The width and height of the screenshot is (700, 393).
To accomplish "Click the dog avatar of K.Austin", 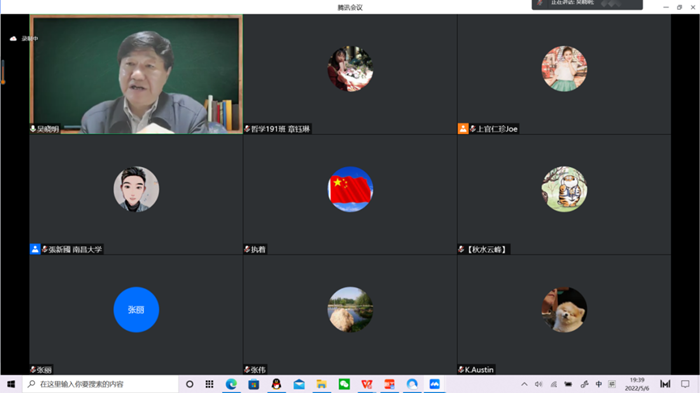I will click(x=564, y=309).
